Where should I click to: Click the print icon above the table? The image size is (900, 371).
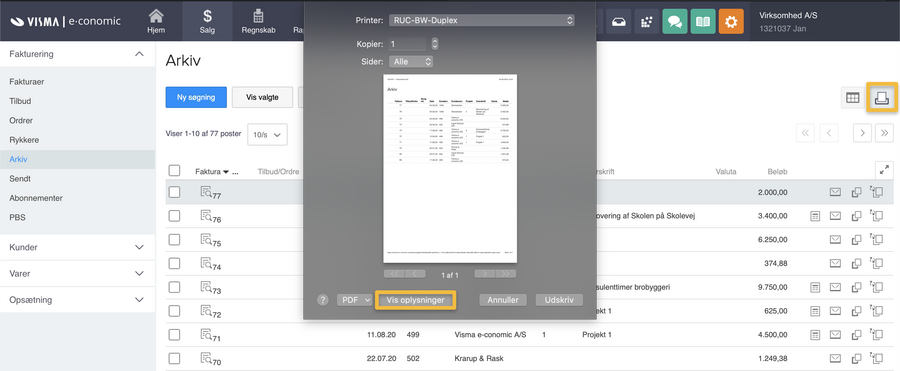tap(882, 98)
